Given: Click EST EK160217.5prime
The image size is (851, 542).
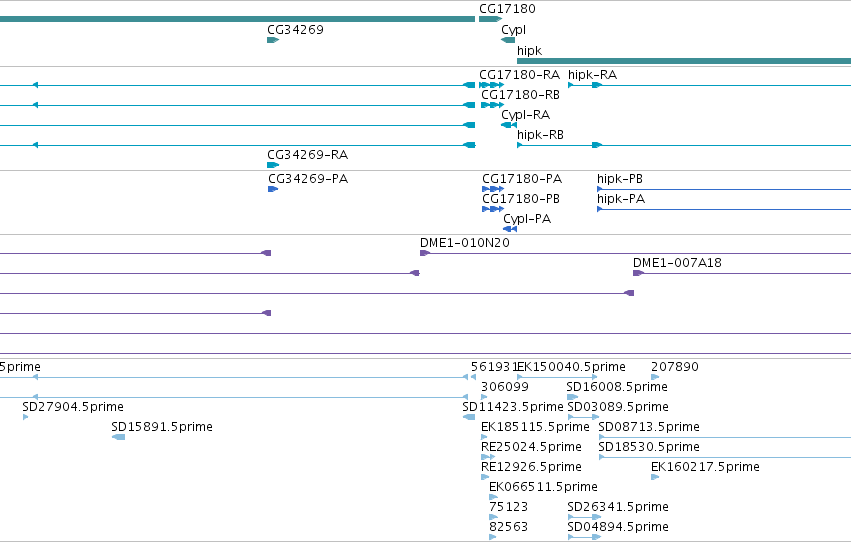Looking at the screenshot, I should click(705, 467).
